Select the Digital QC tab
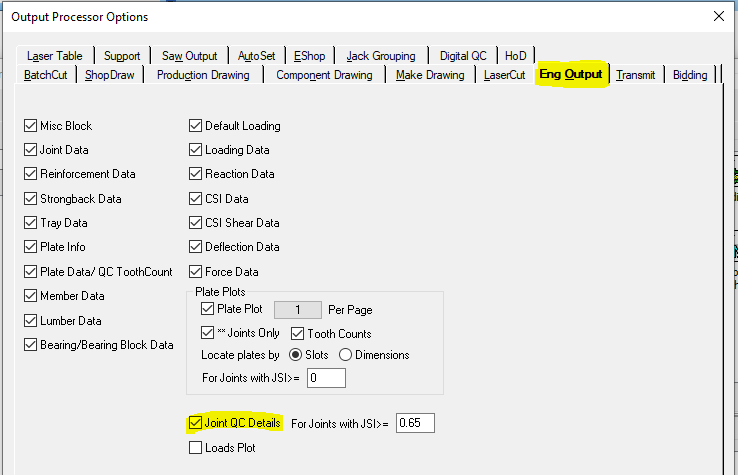The height and width of the screenshot is (475, 738). tap(462, 56)
